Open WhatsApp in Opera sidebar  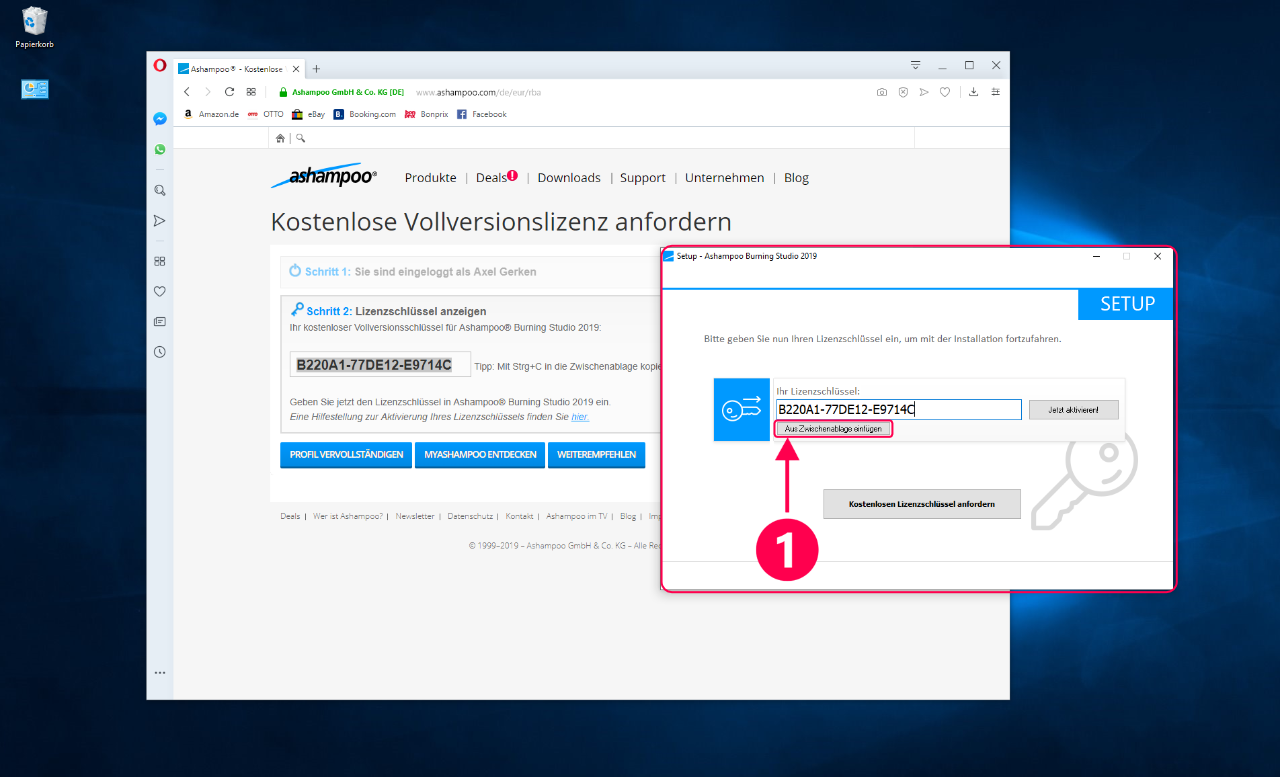tap(160, 149)
